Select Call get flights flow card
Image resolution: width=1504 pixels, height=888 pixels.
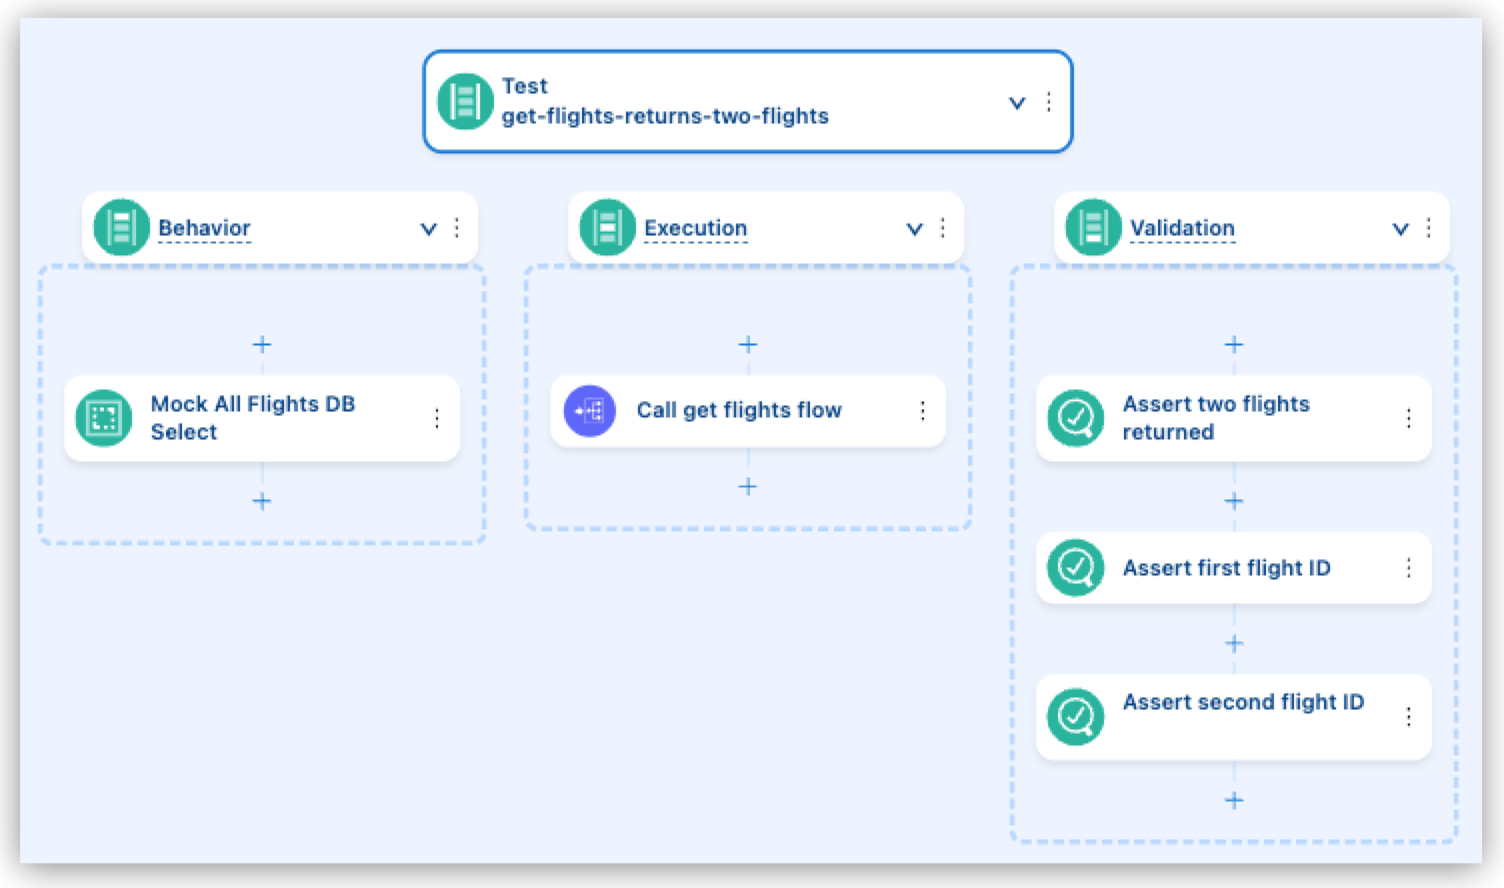[748, 411]
